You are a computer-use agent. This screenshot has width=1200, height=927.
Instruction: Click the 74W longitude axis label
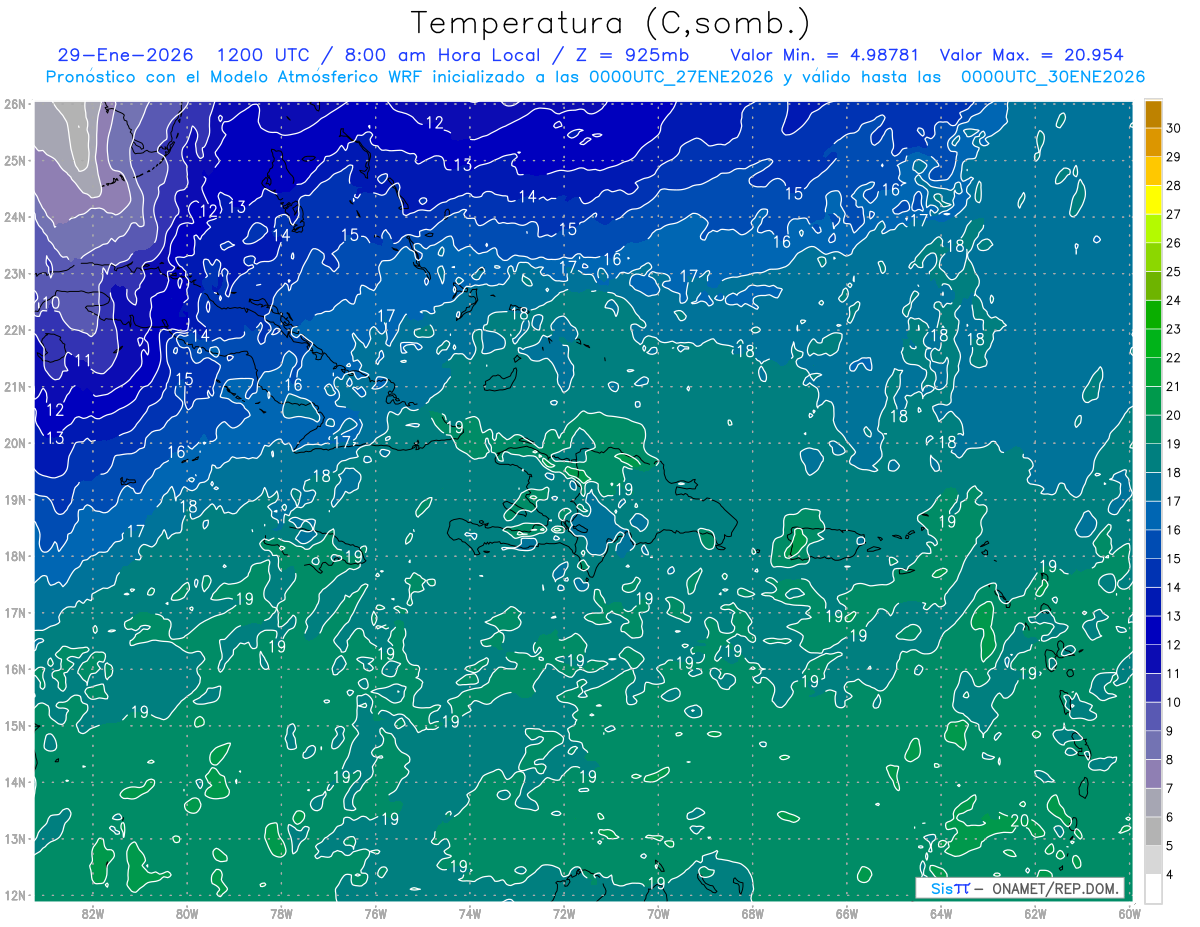(470, 913)
